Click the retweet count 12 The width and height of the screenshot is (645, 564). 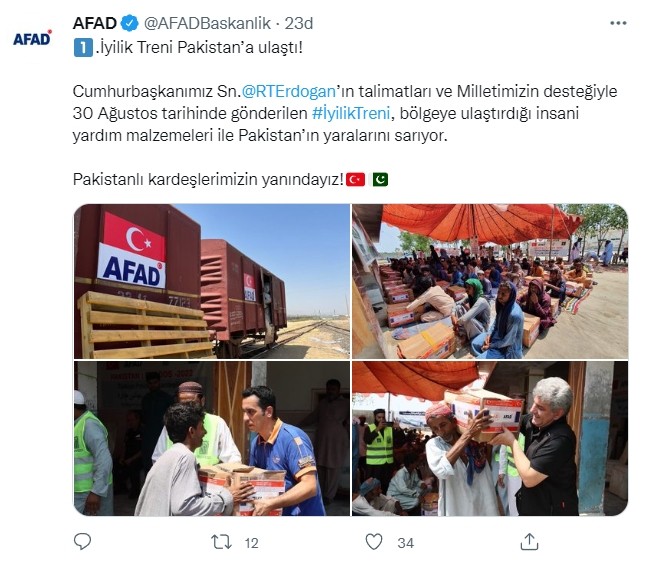click(251, 543)
